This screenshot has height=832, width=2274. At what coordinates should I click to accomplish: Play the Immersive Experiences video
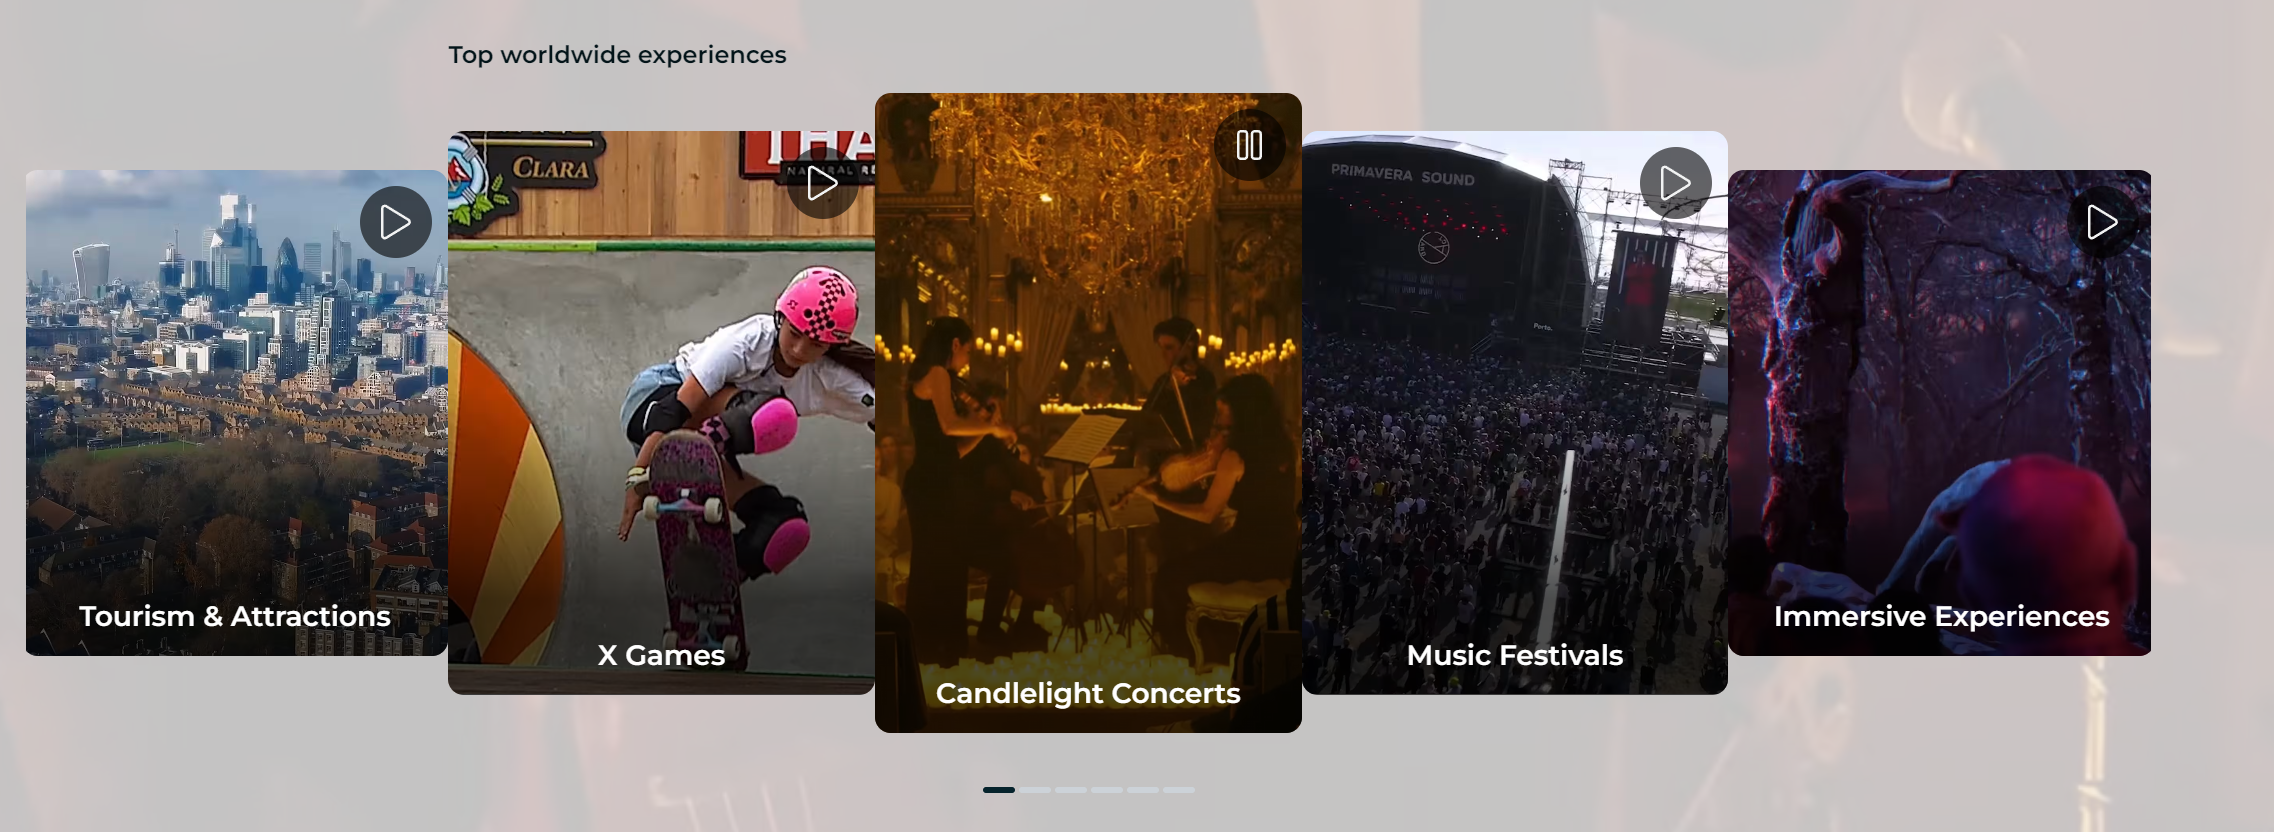point(2102,222)
